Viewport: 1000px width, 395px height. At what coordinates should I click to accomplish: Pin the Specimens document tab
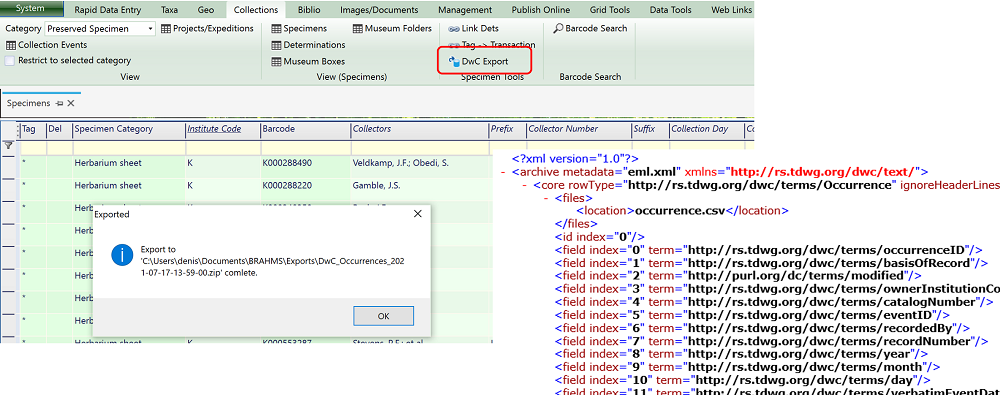pos(59,103)
